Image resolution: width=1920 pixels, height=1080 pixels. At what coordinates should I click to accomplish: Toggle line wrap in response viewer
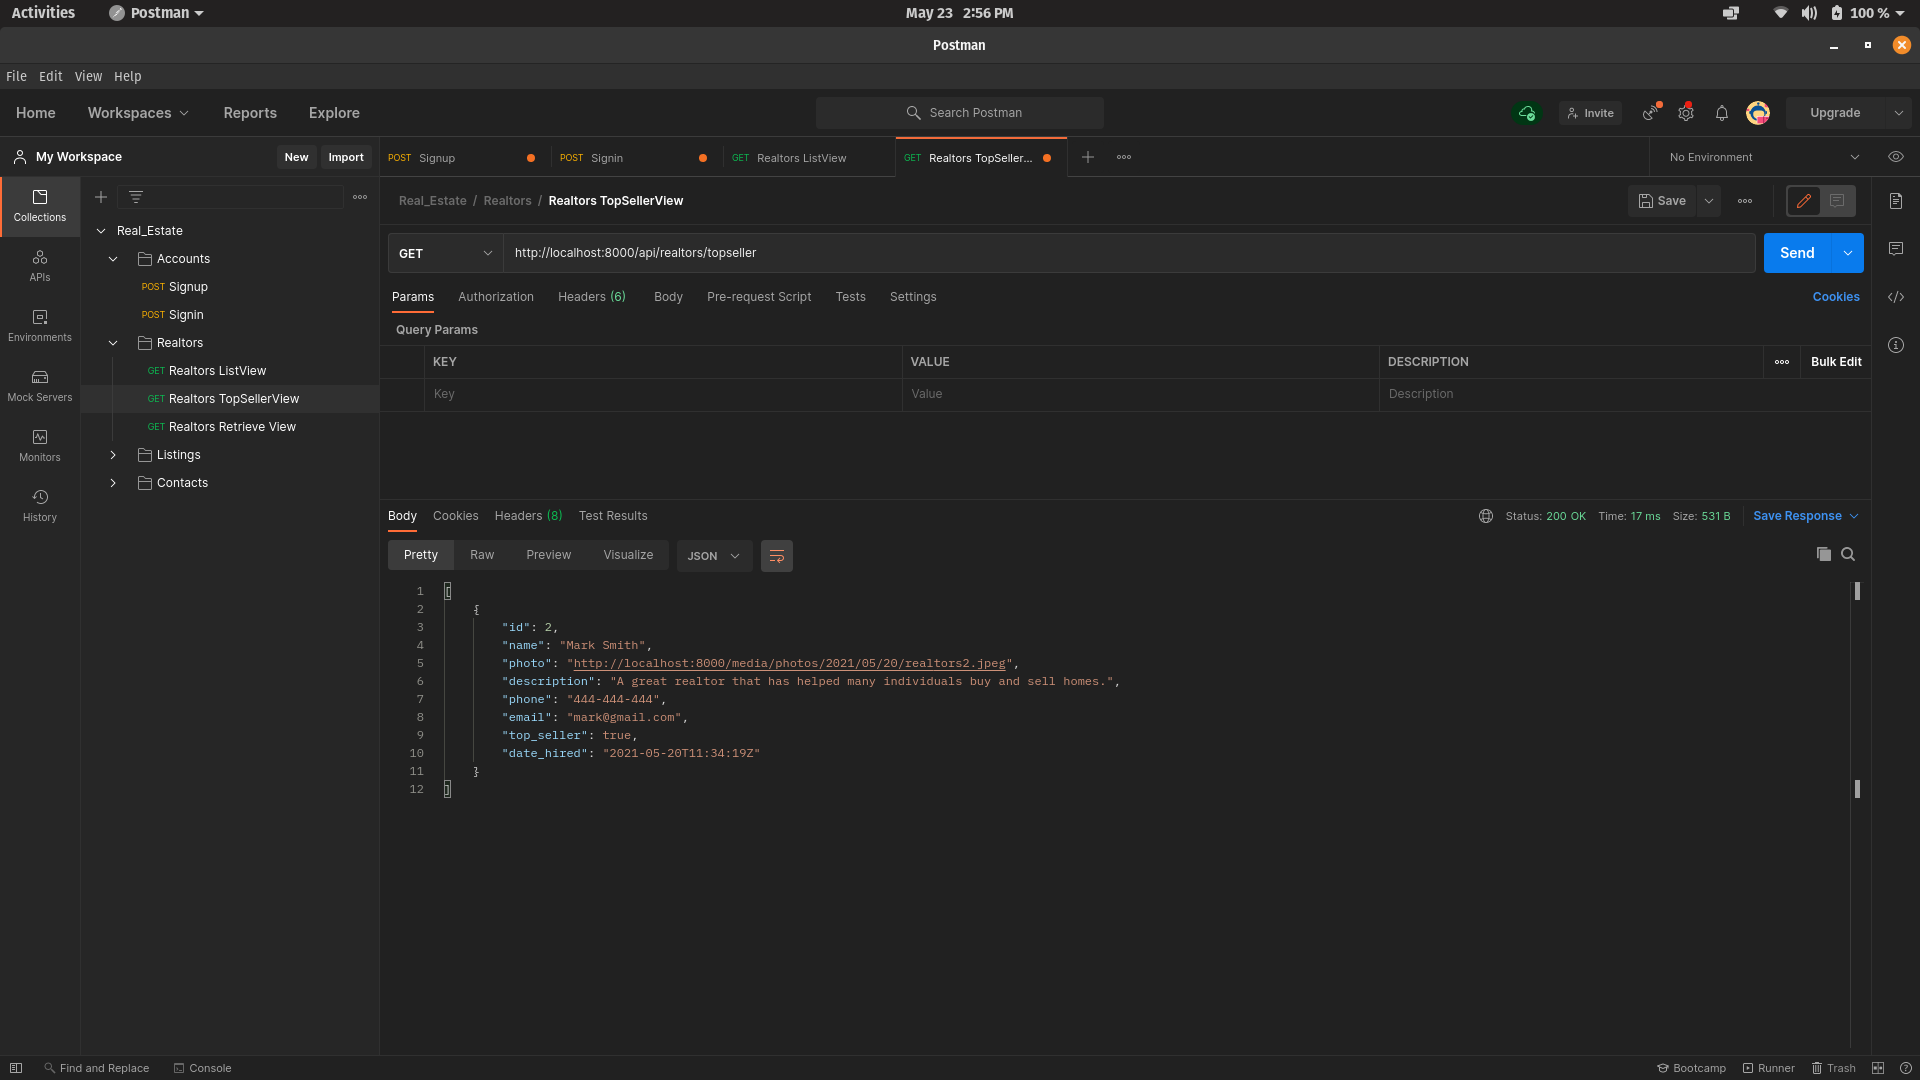[776, 556]
